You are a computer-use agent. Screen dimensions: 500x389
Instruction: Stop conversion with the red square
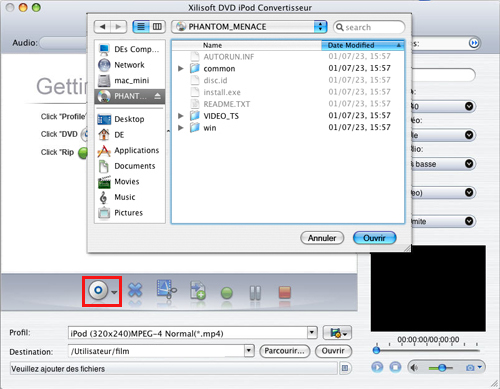[x=284, y=292]
